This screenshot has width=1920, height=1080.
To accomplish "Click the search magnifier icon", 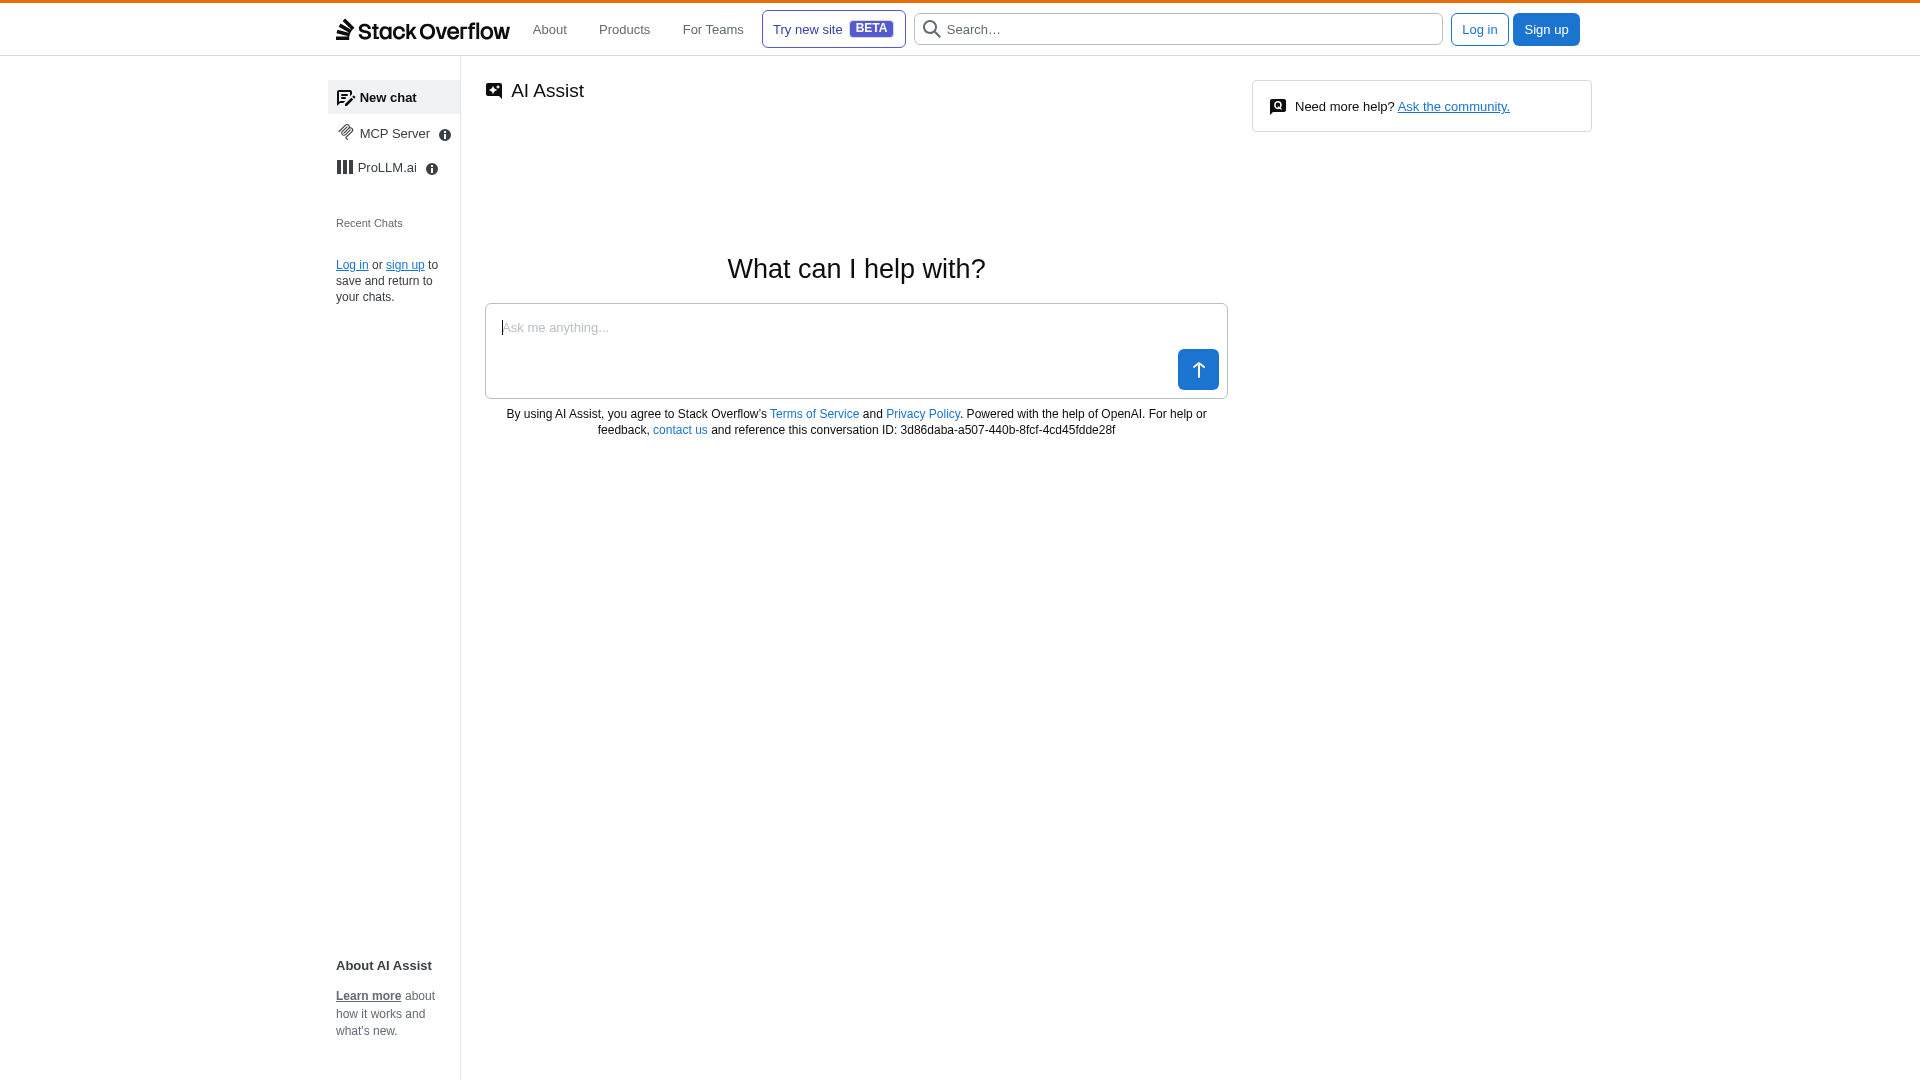I will click(x=931, y=29).
